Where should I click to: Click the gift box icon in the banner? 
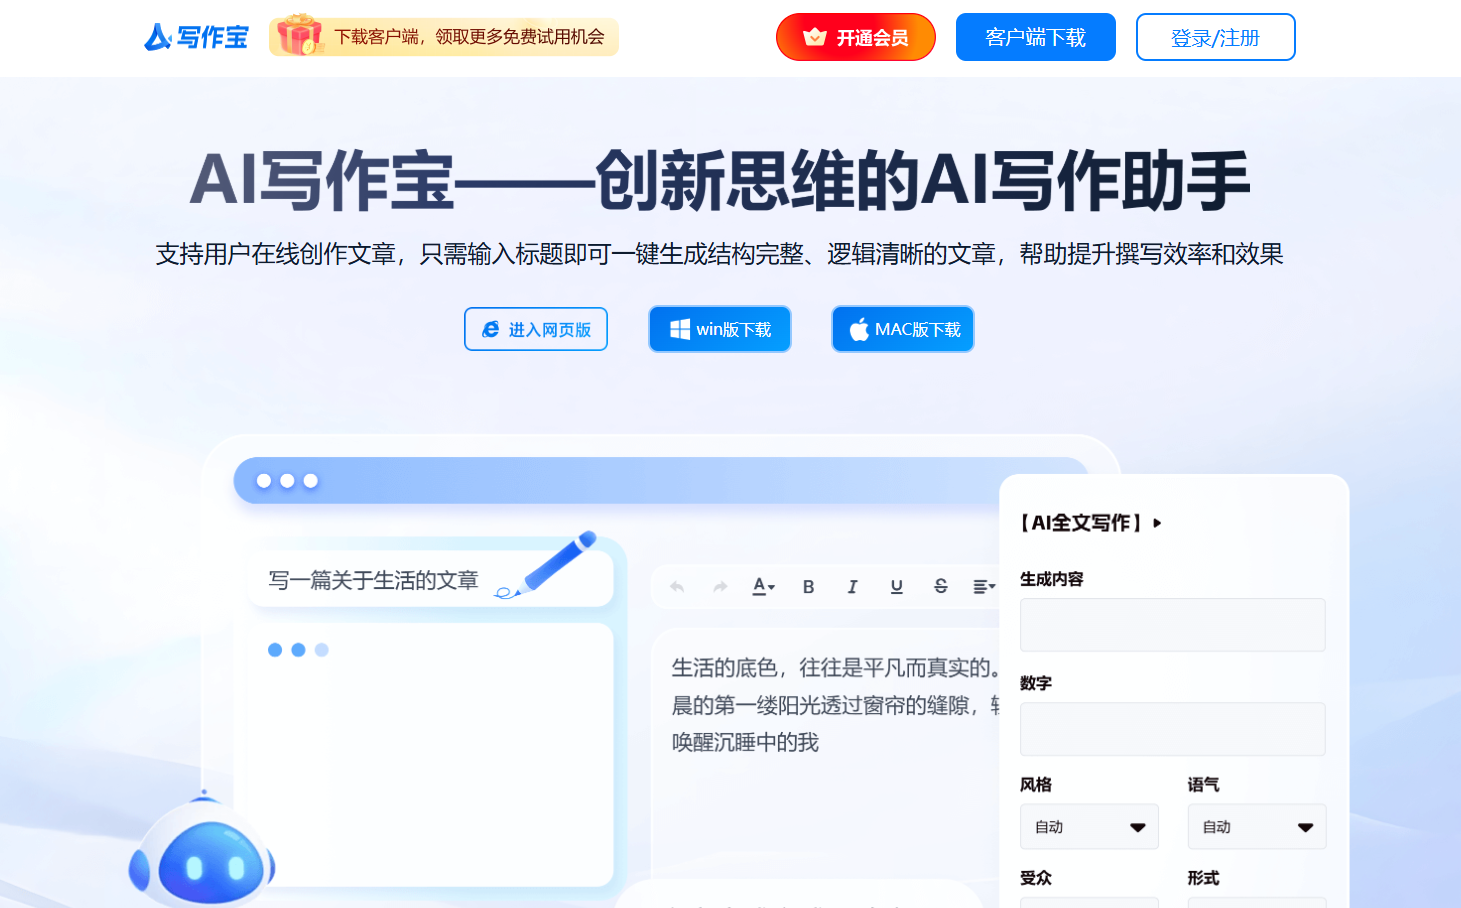[297, 35]
